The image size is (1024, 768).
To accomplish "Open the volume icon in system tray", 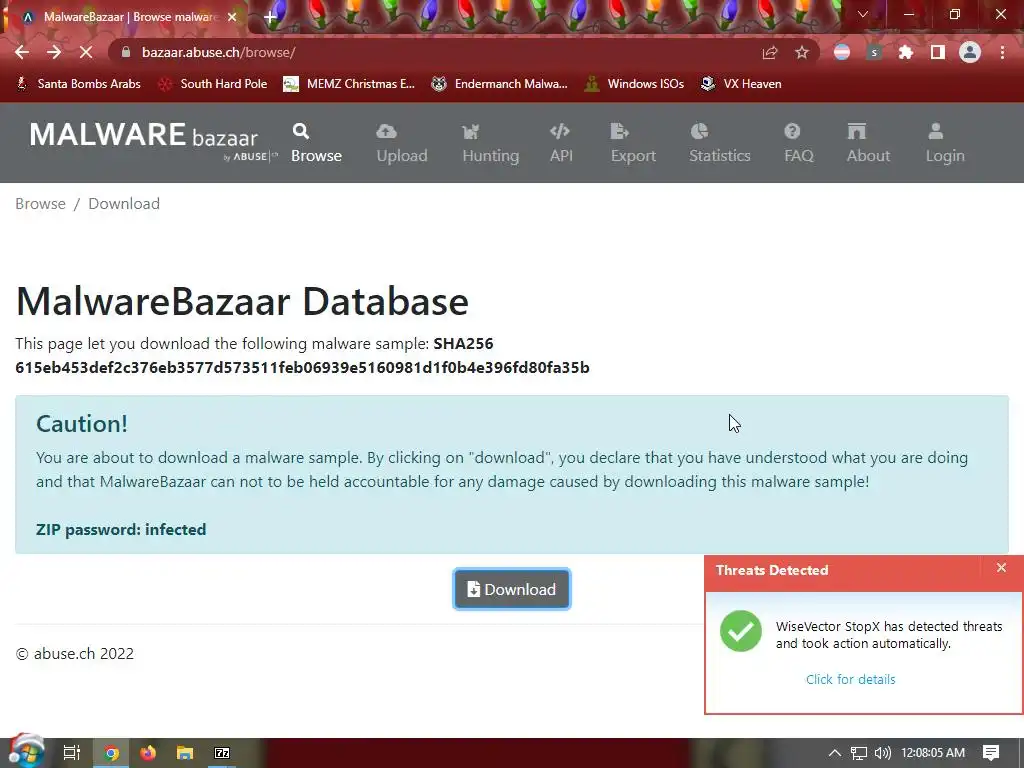I will click(882, 753).
